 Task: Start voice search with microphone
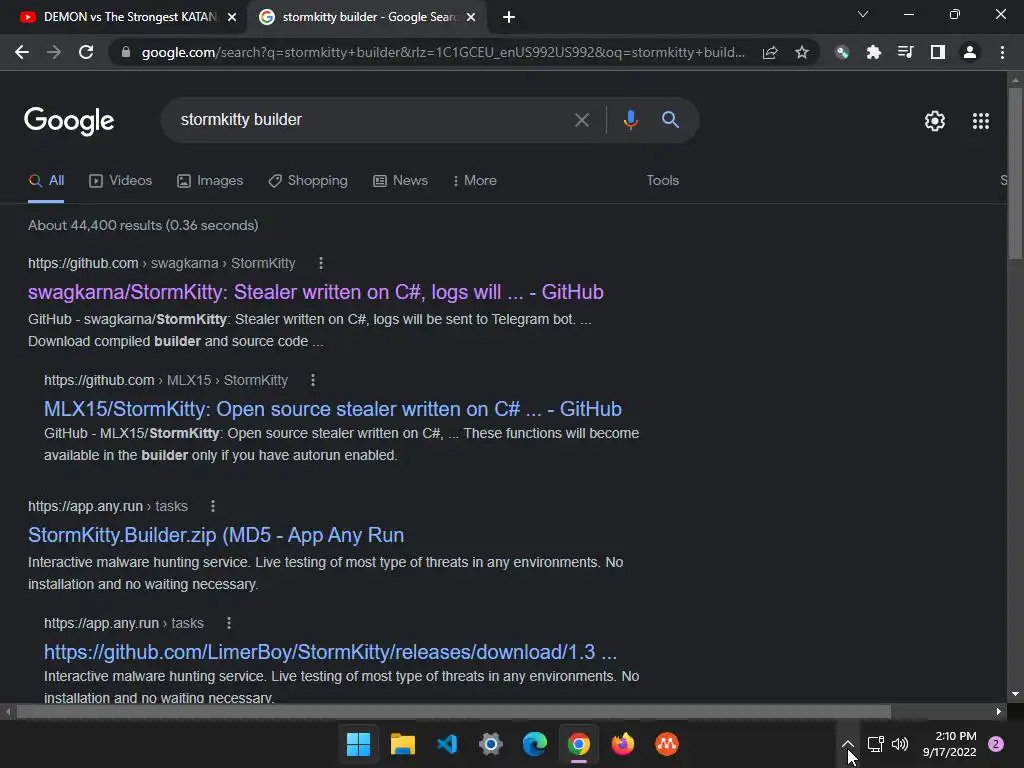[x=630, y=120]
